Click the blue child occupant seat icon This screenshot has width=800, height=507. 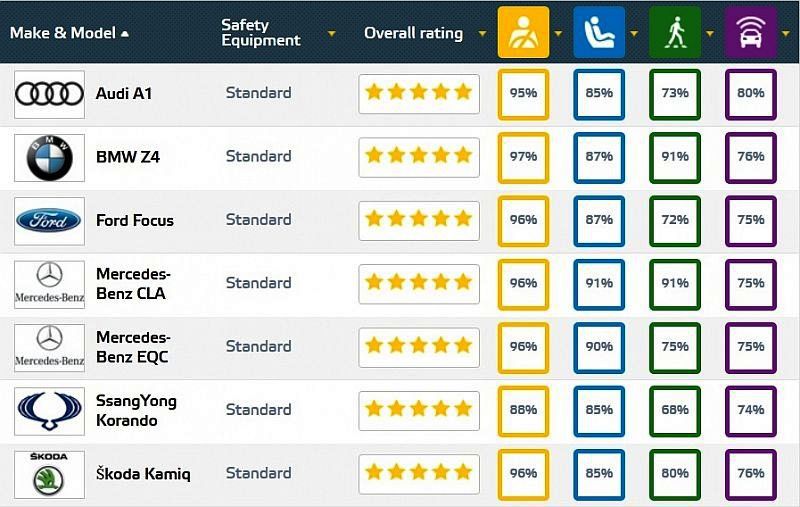[x=599, y=32]
